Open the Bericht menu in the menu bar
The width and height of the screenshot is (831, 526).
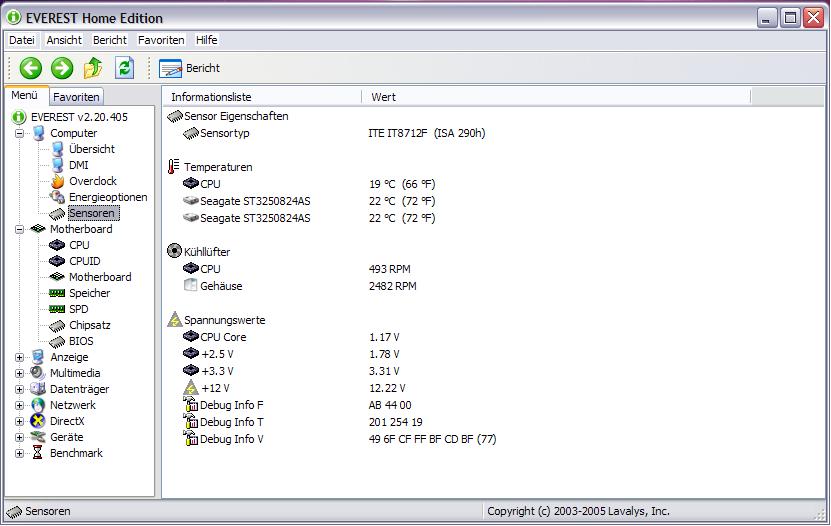(x=110, y=40)
